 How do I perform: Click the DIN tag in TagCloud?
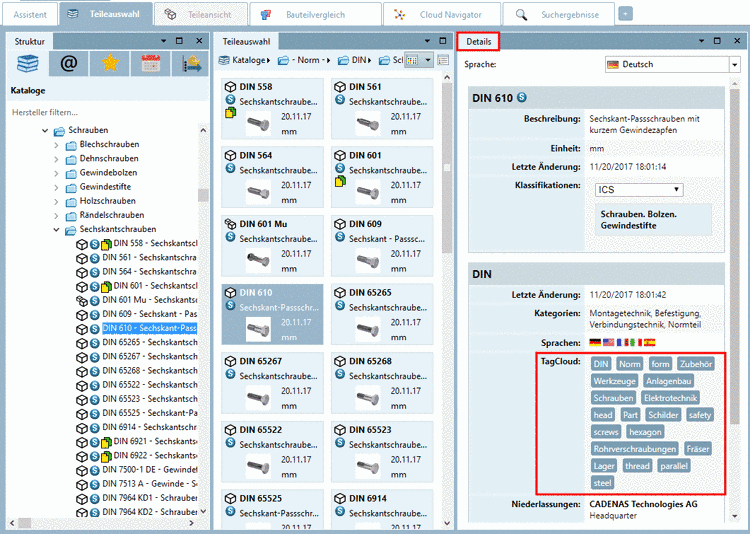(601, 364)
